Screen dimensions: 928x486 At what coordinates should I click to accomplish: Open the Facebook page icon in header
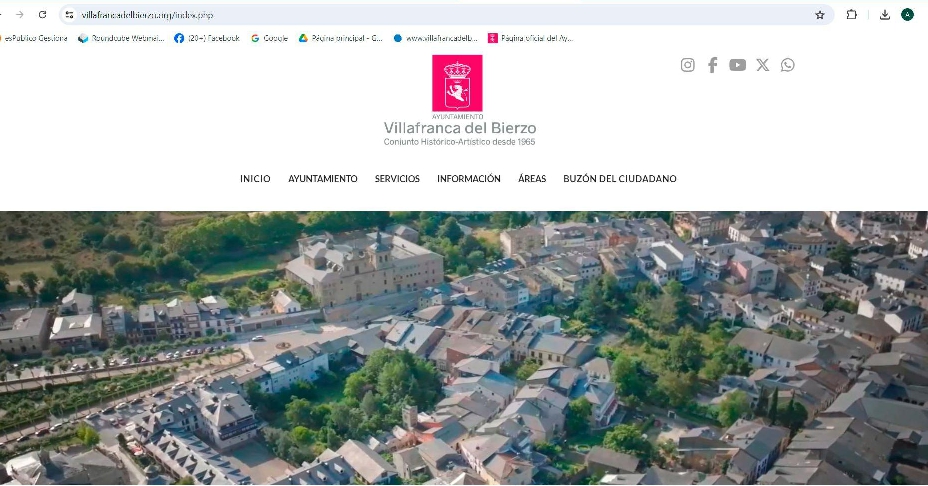tap(712, 65)
